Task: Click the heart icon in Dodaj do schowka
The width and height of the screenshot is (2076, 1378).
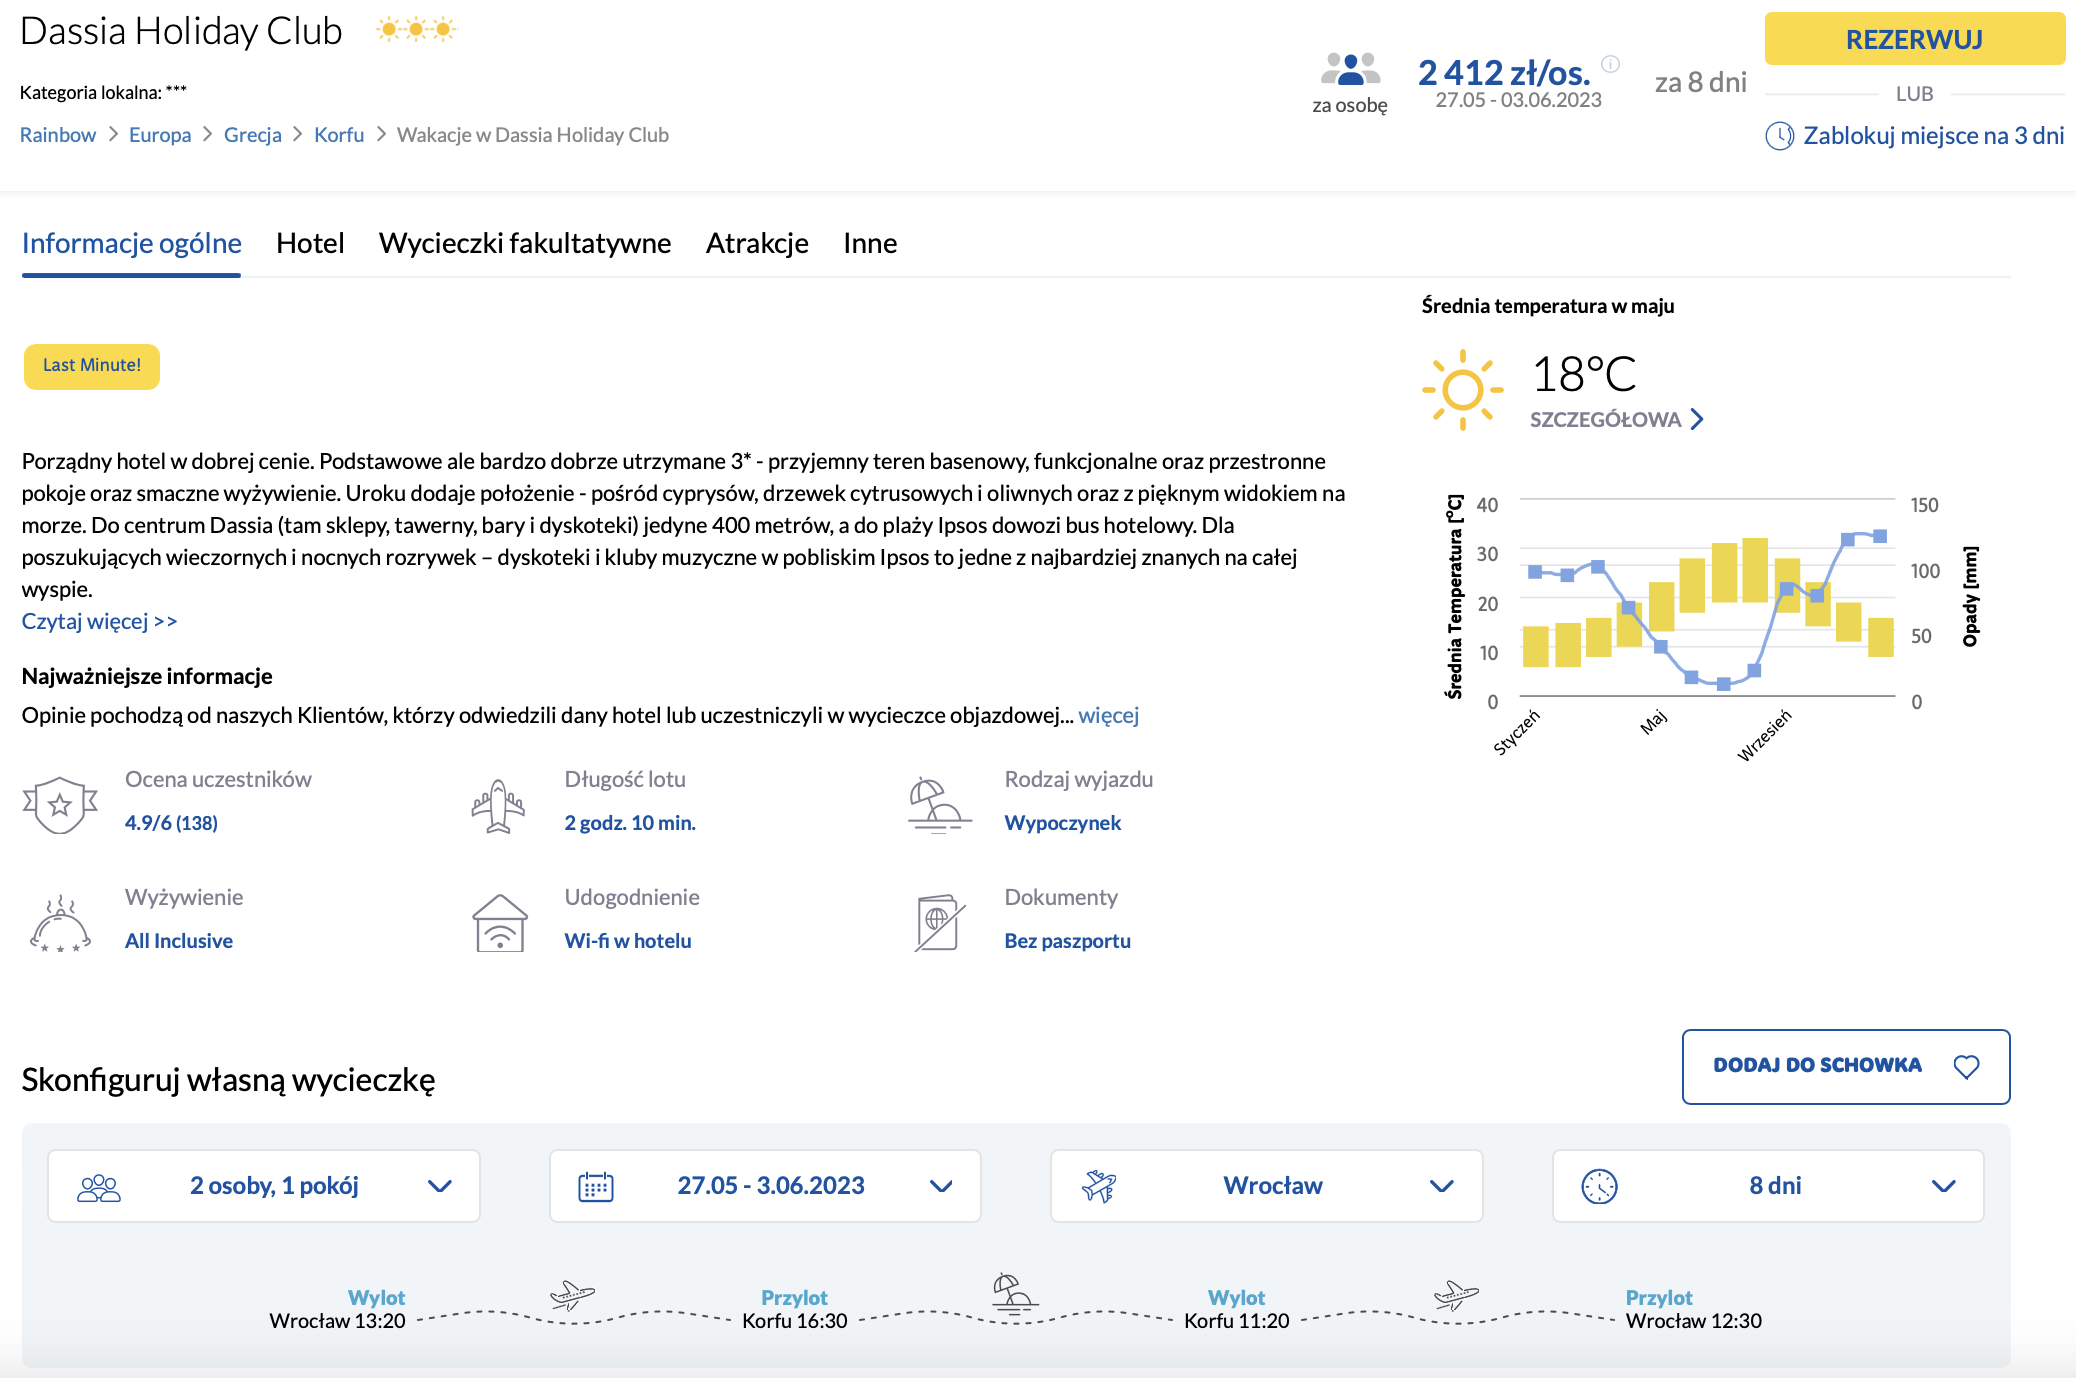Action: coord(1966,1067)
